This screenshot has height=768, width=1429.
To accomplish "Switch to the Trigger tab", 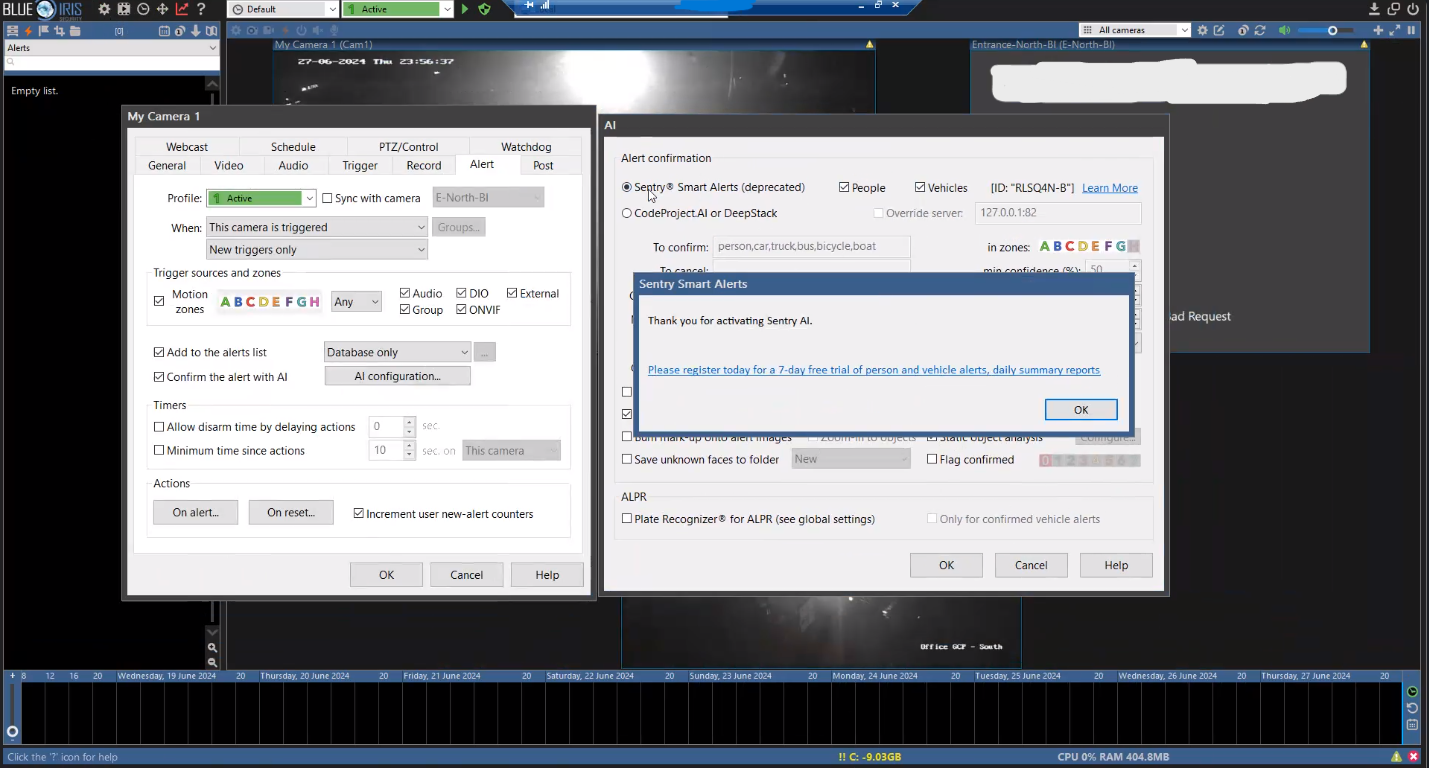I will point(360,166).
